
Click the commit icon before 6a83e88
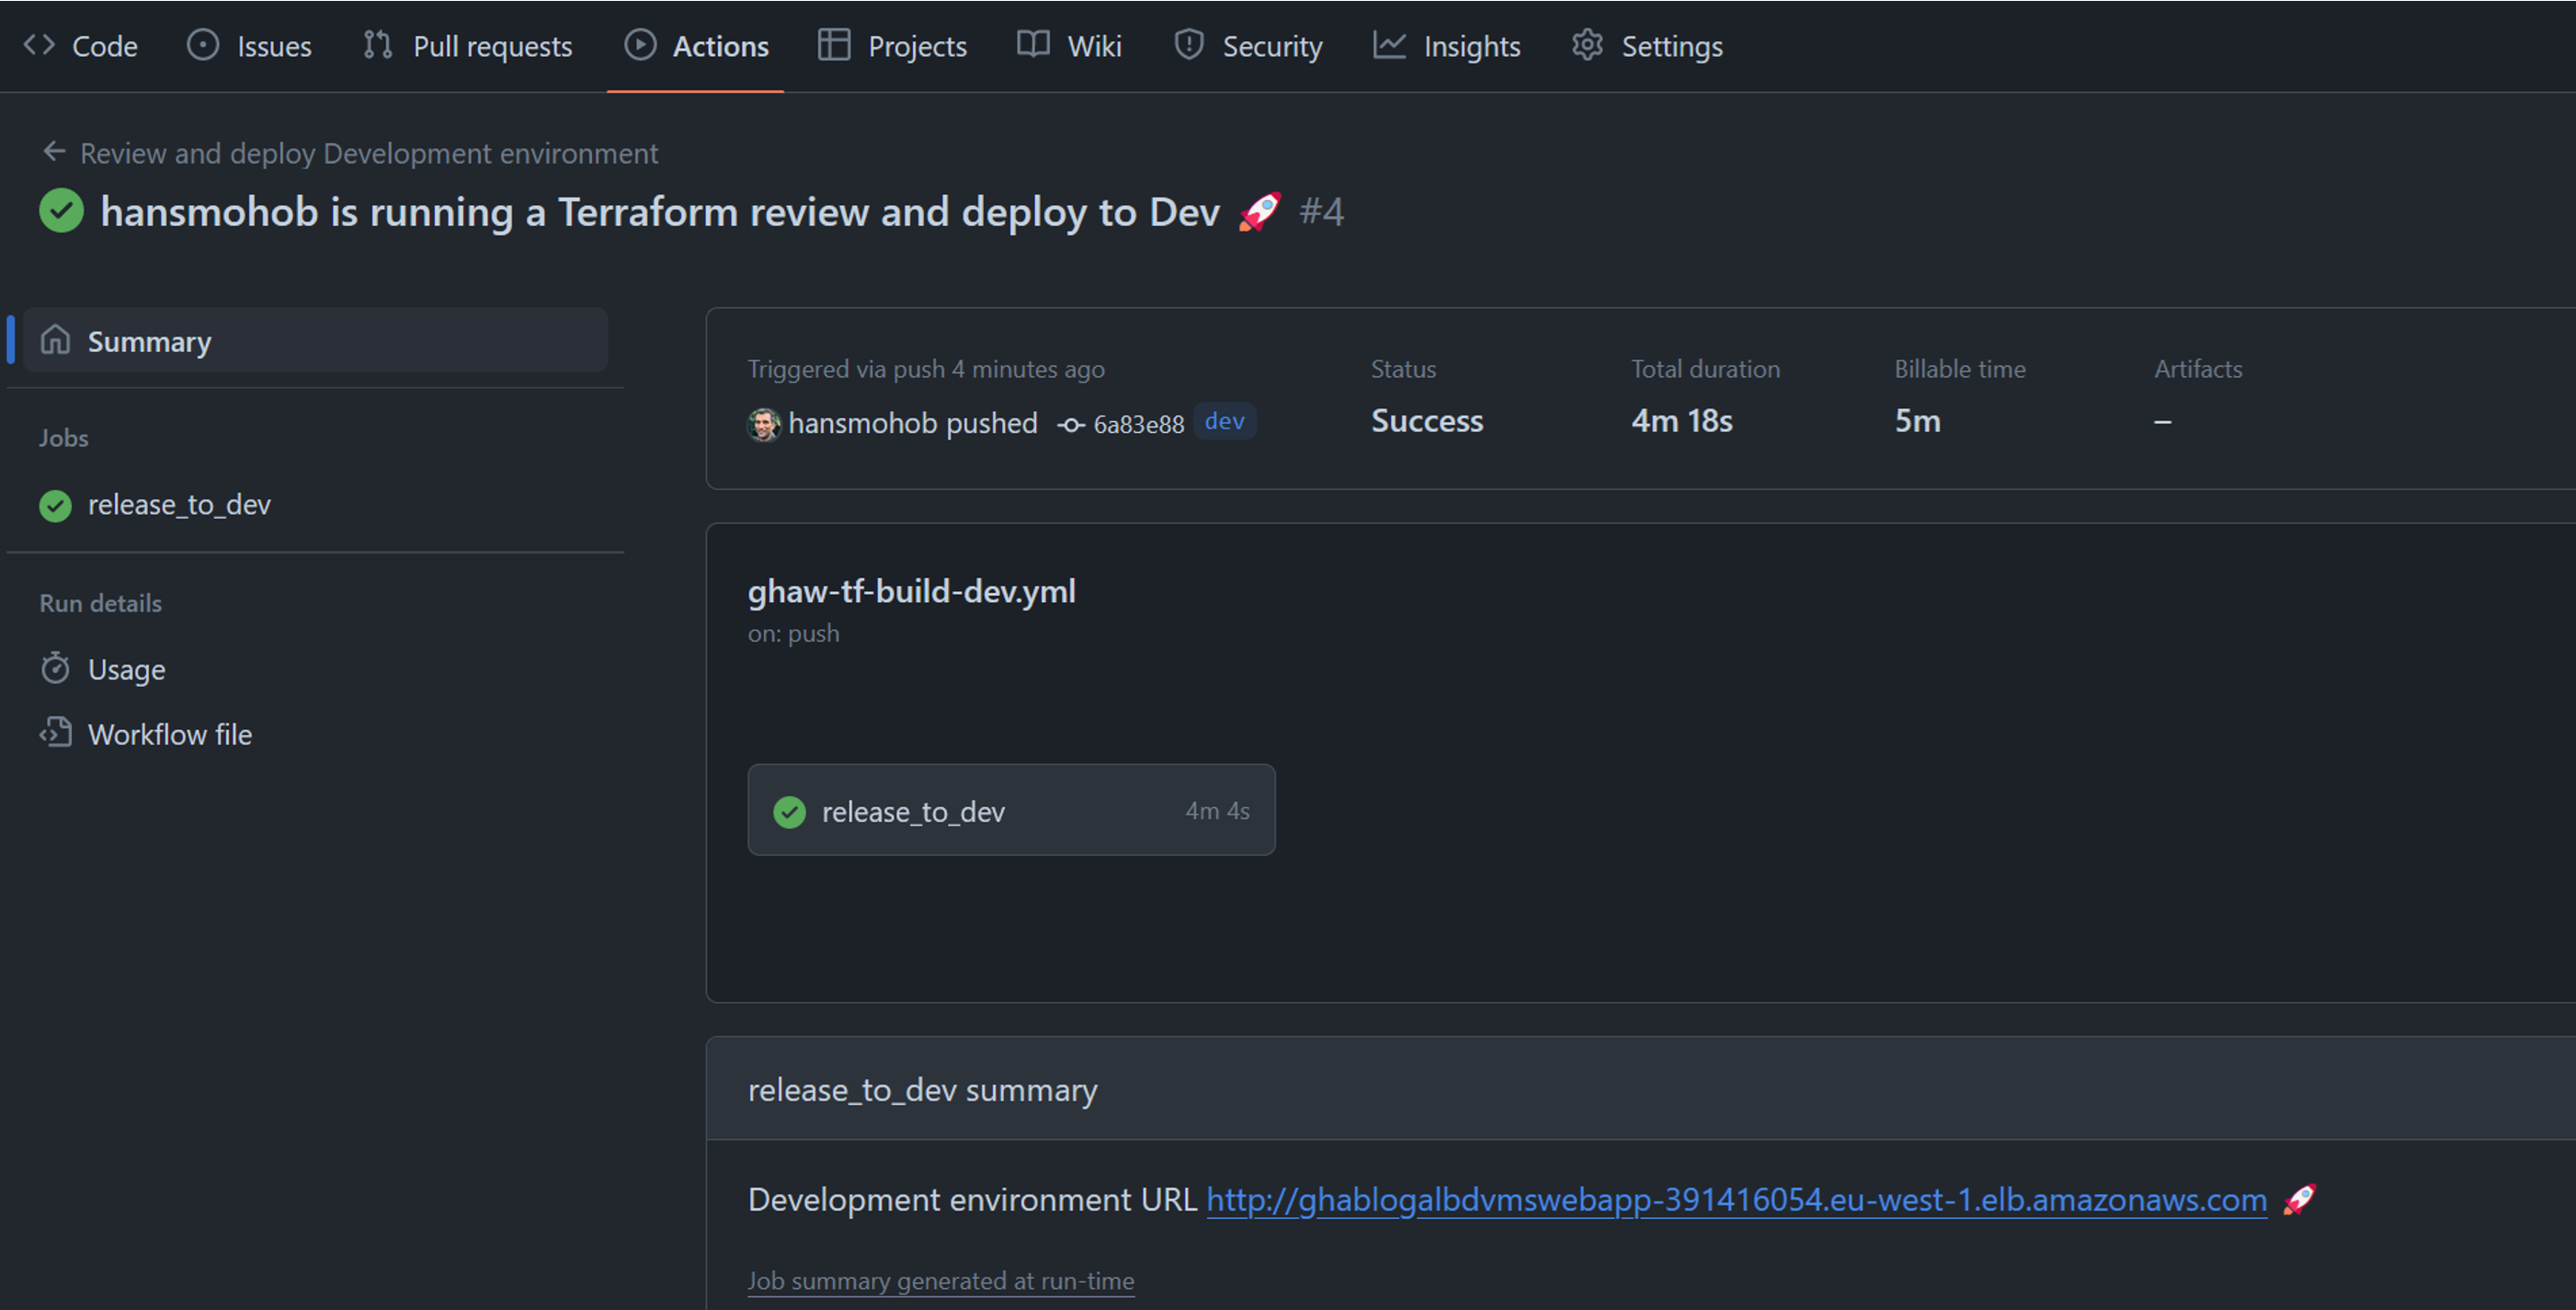pyautogui.click(x=1069, y=424)
